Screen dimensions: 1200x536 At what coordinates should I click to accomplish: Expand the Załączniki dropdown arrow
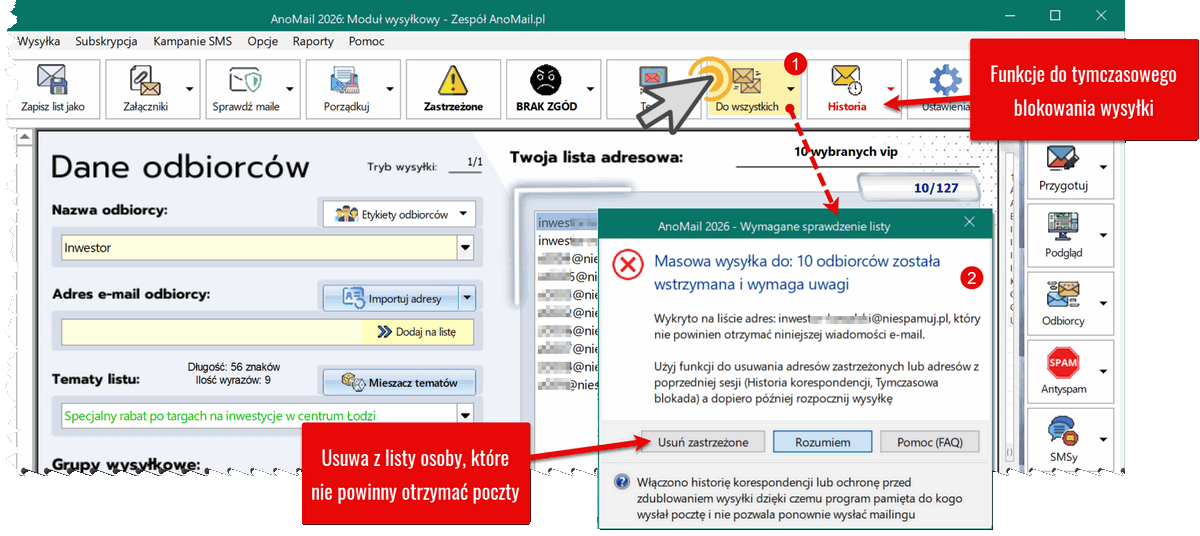pos(192,88)
